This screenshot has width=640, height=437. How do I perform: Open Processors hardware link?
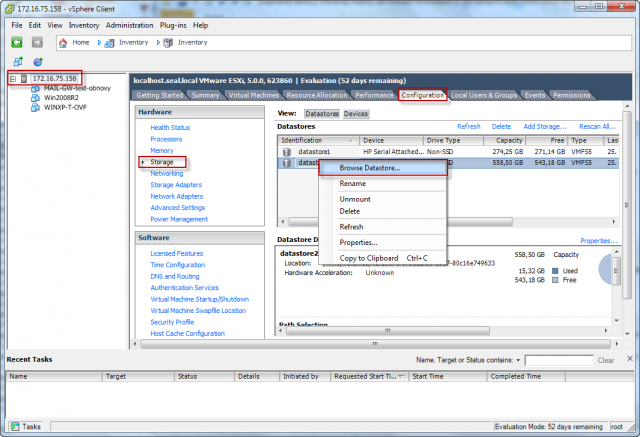tap(166, 139)
